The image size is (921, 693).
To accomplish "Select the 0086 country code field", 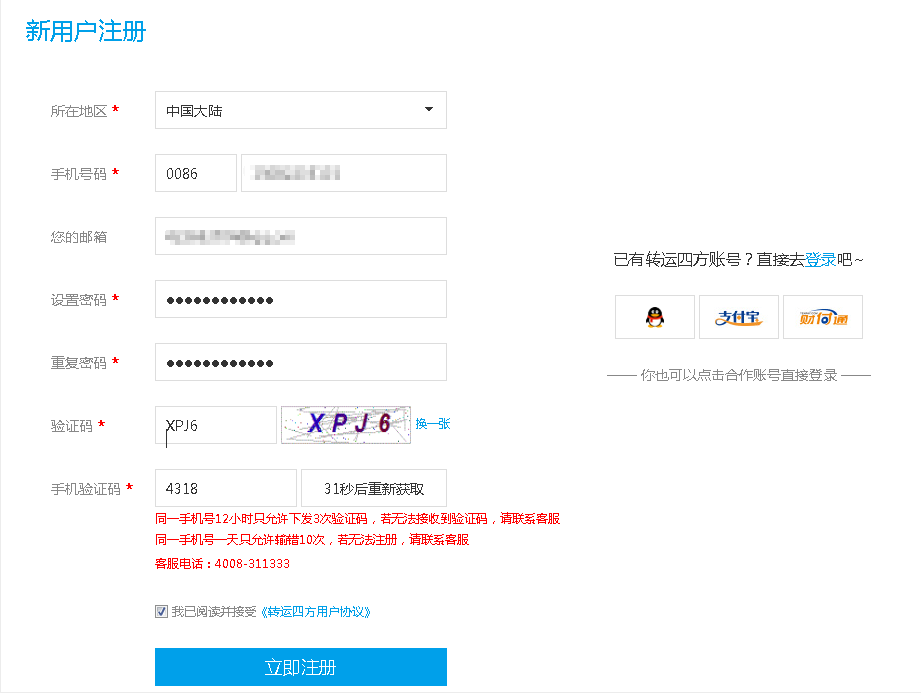I will pos(195,173).
